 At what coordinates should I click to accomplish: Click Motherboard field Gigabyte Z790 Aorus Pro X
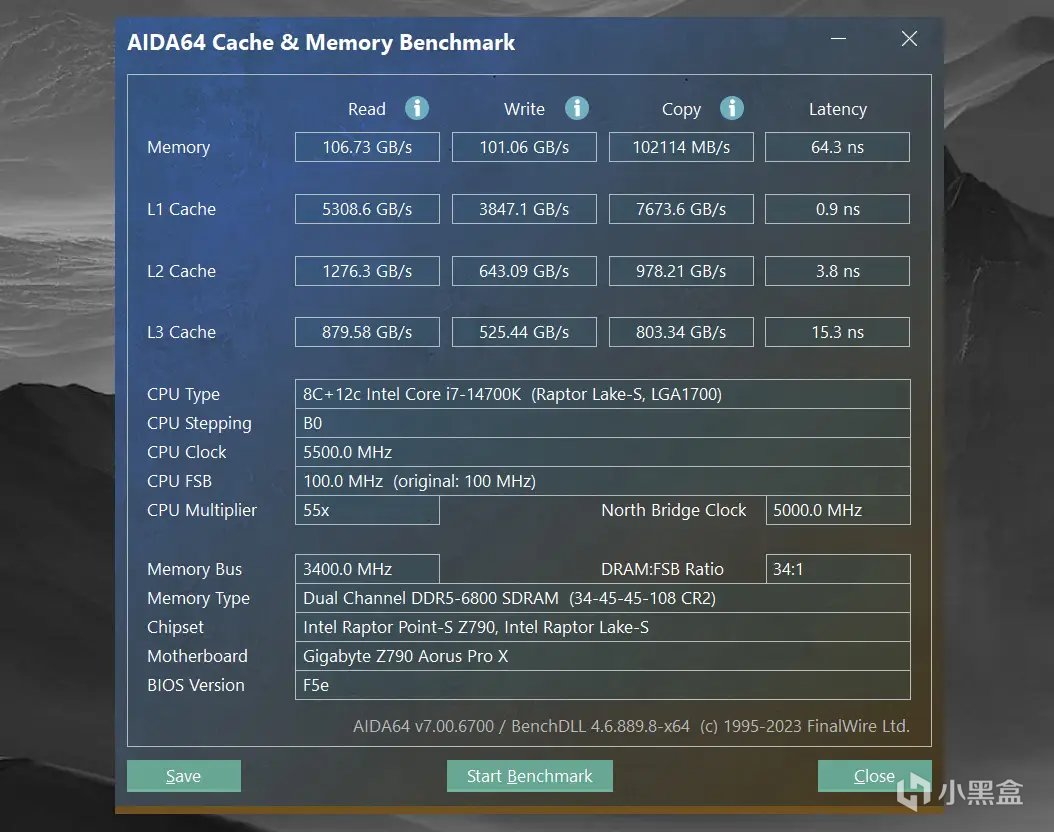[602, 656]
